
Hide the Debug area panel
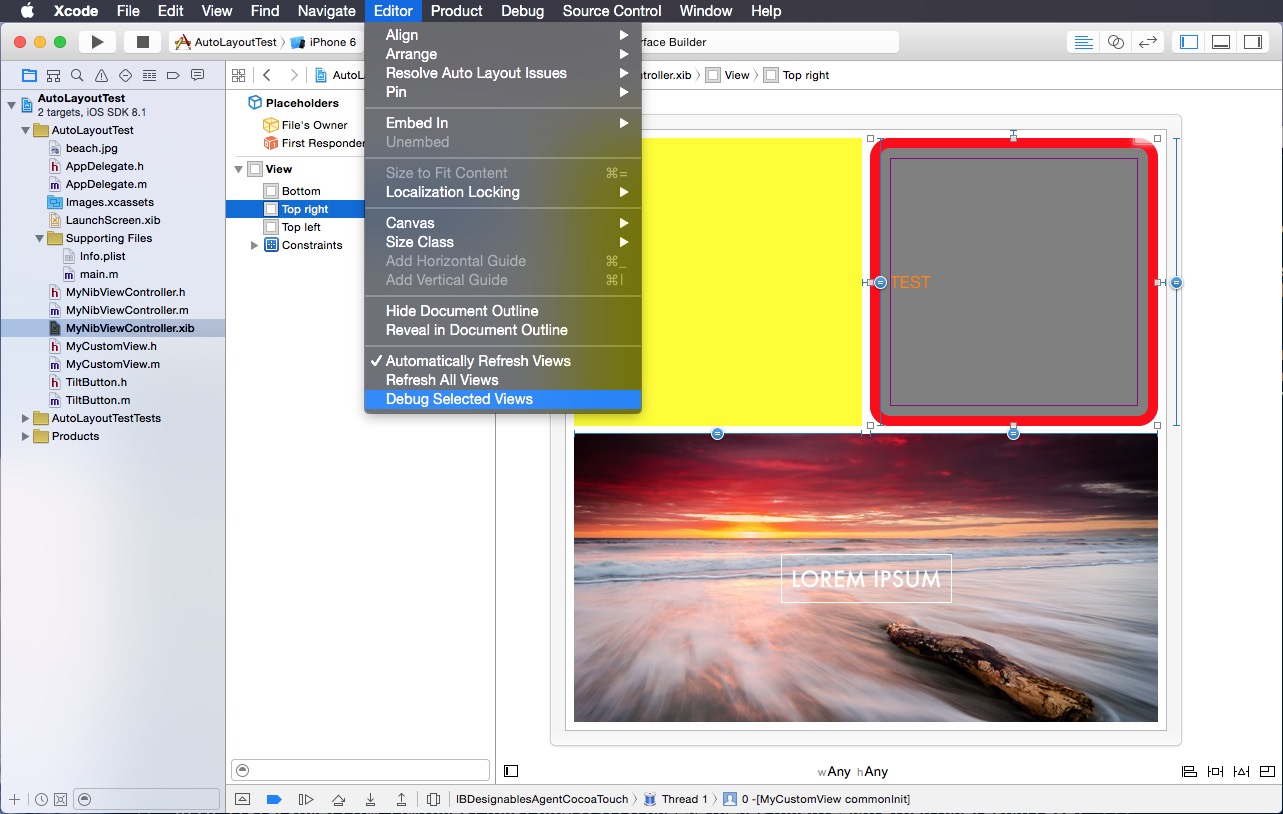coord(242,799)
